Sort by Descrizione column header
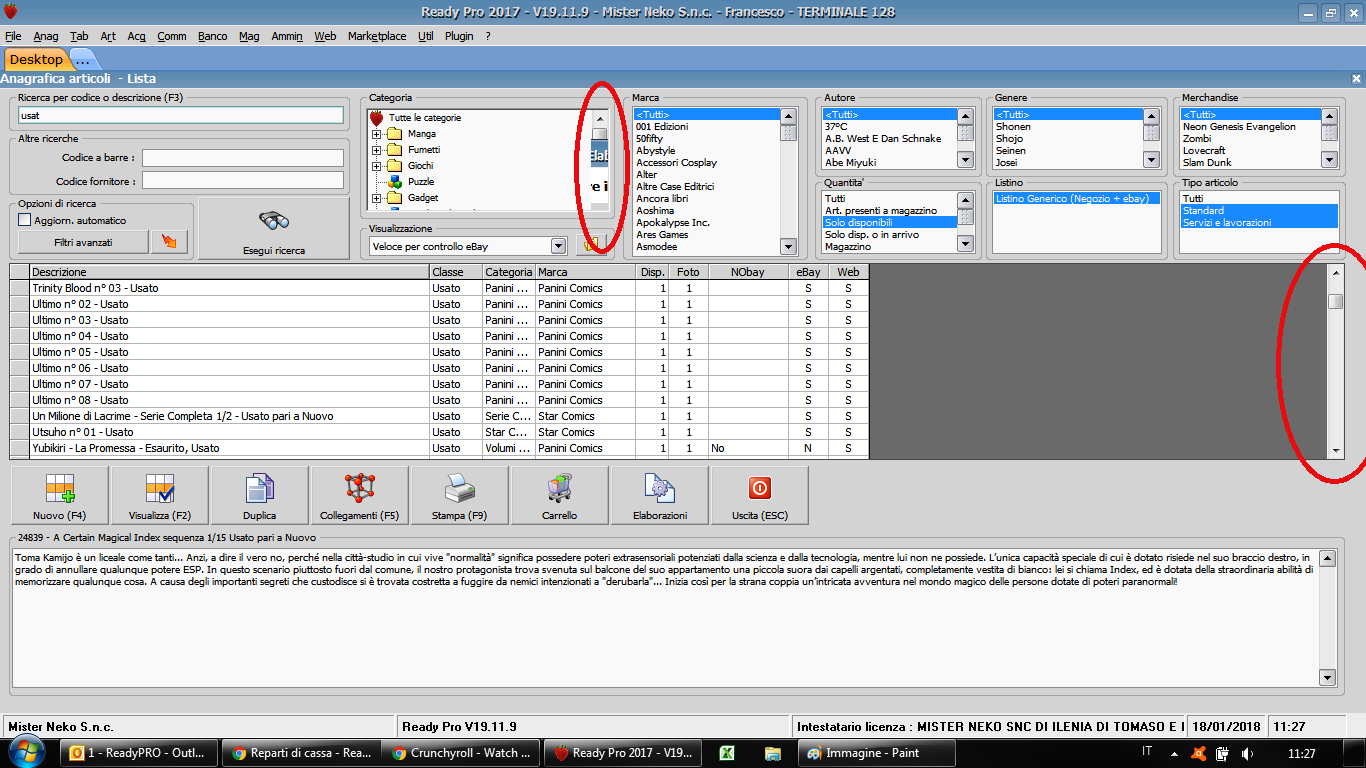Screen dimensions: 1366x768 click(x=229, y=272)
